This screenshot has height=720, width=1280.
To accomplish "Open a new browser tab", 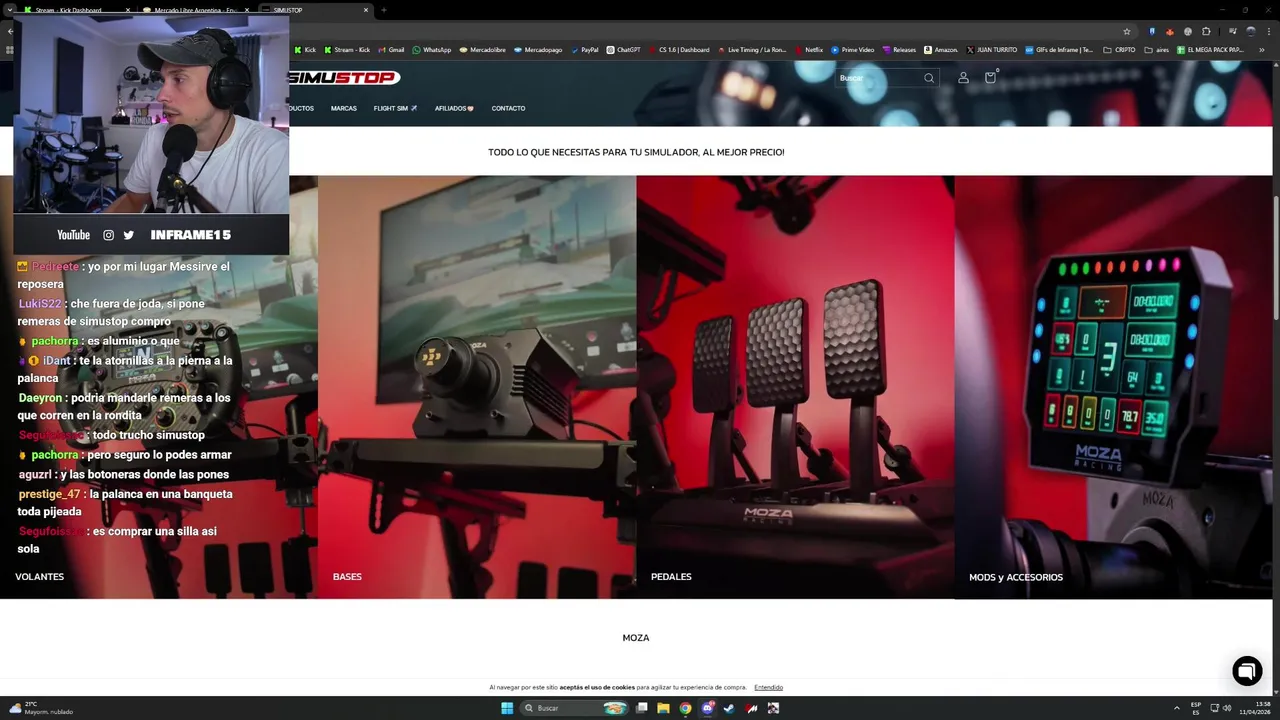I will (x=384, y=10).
